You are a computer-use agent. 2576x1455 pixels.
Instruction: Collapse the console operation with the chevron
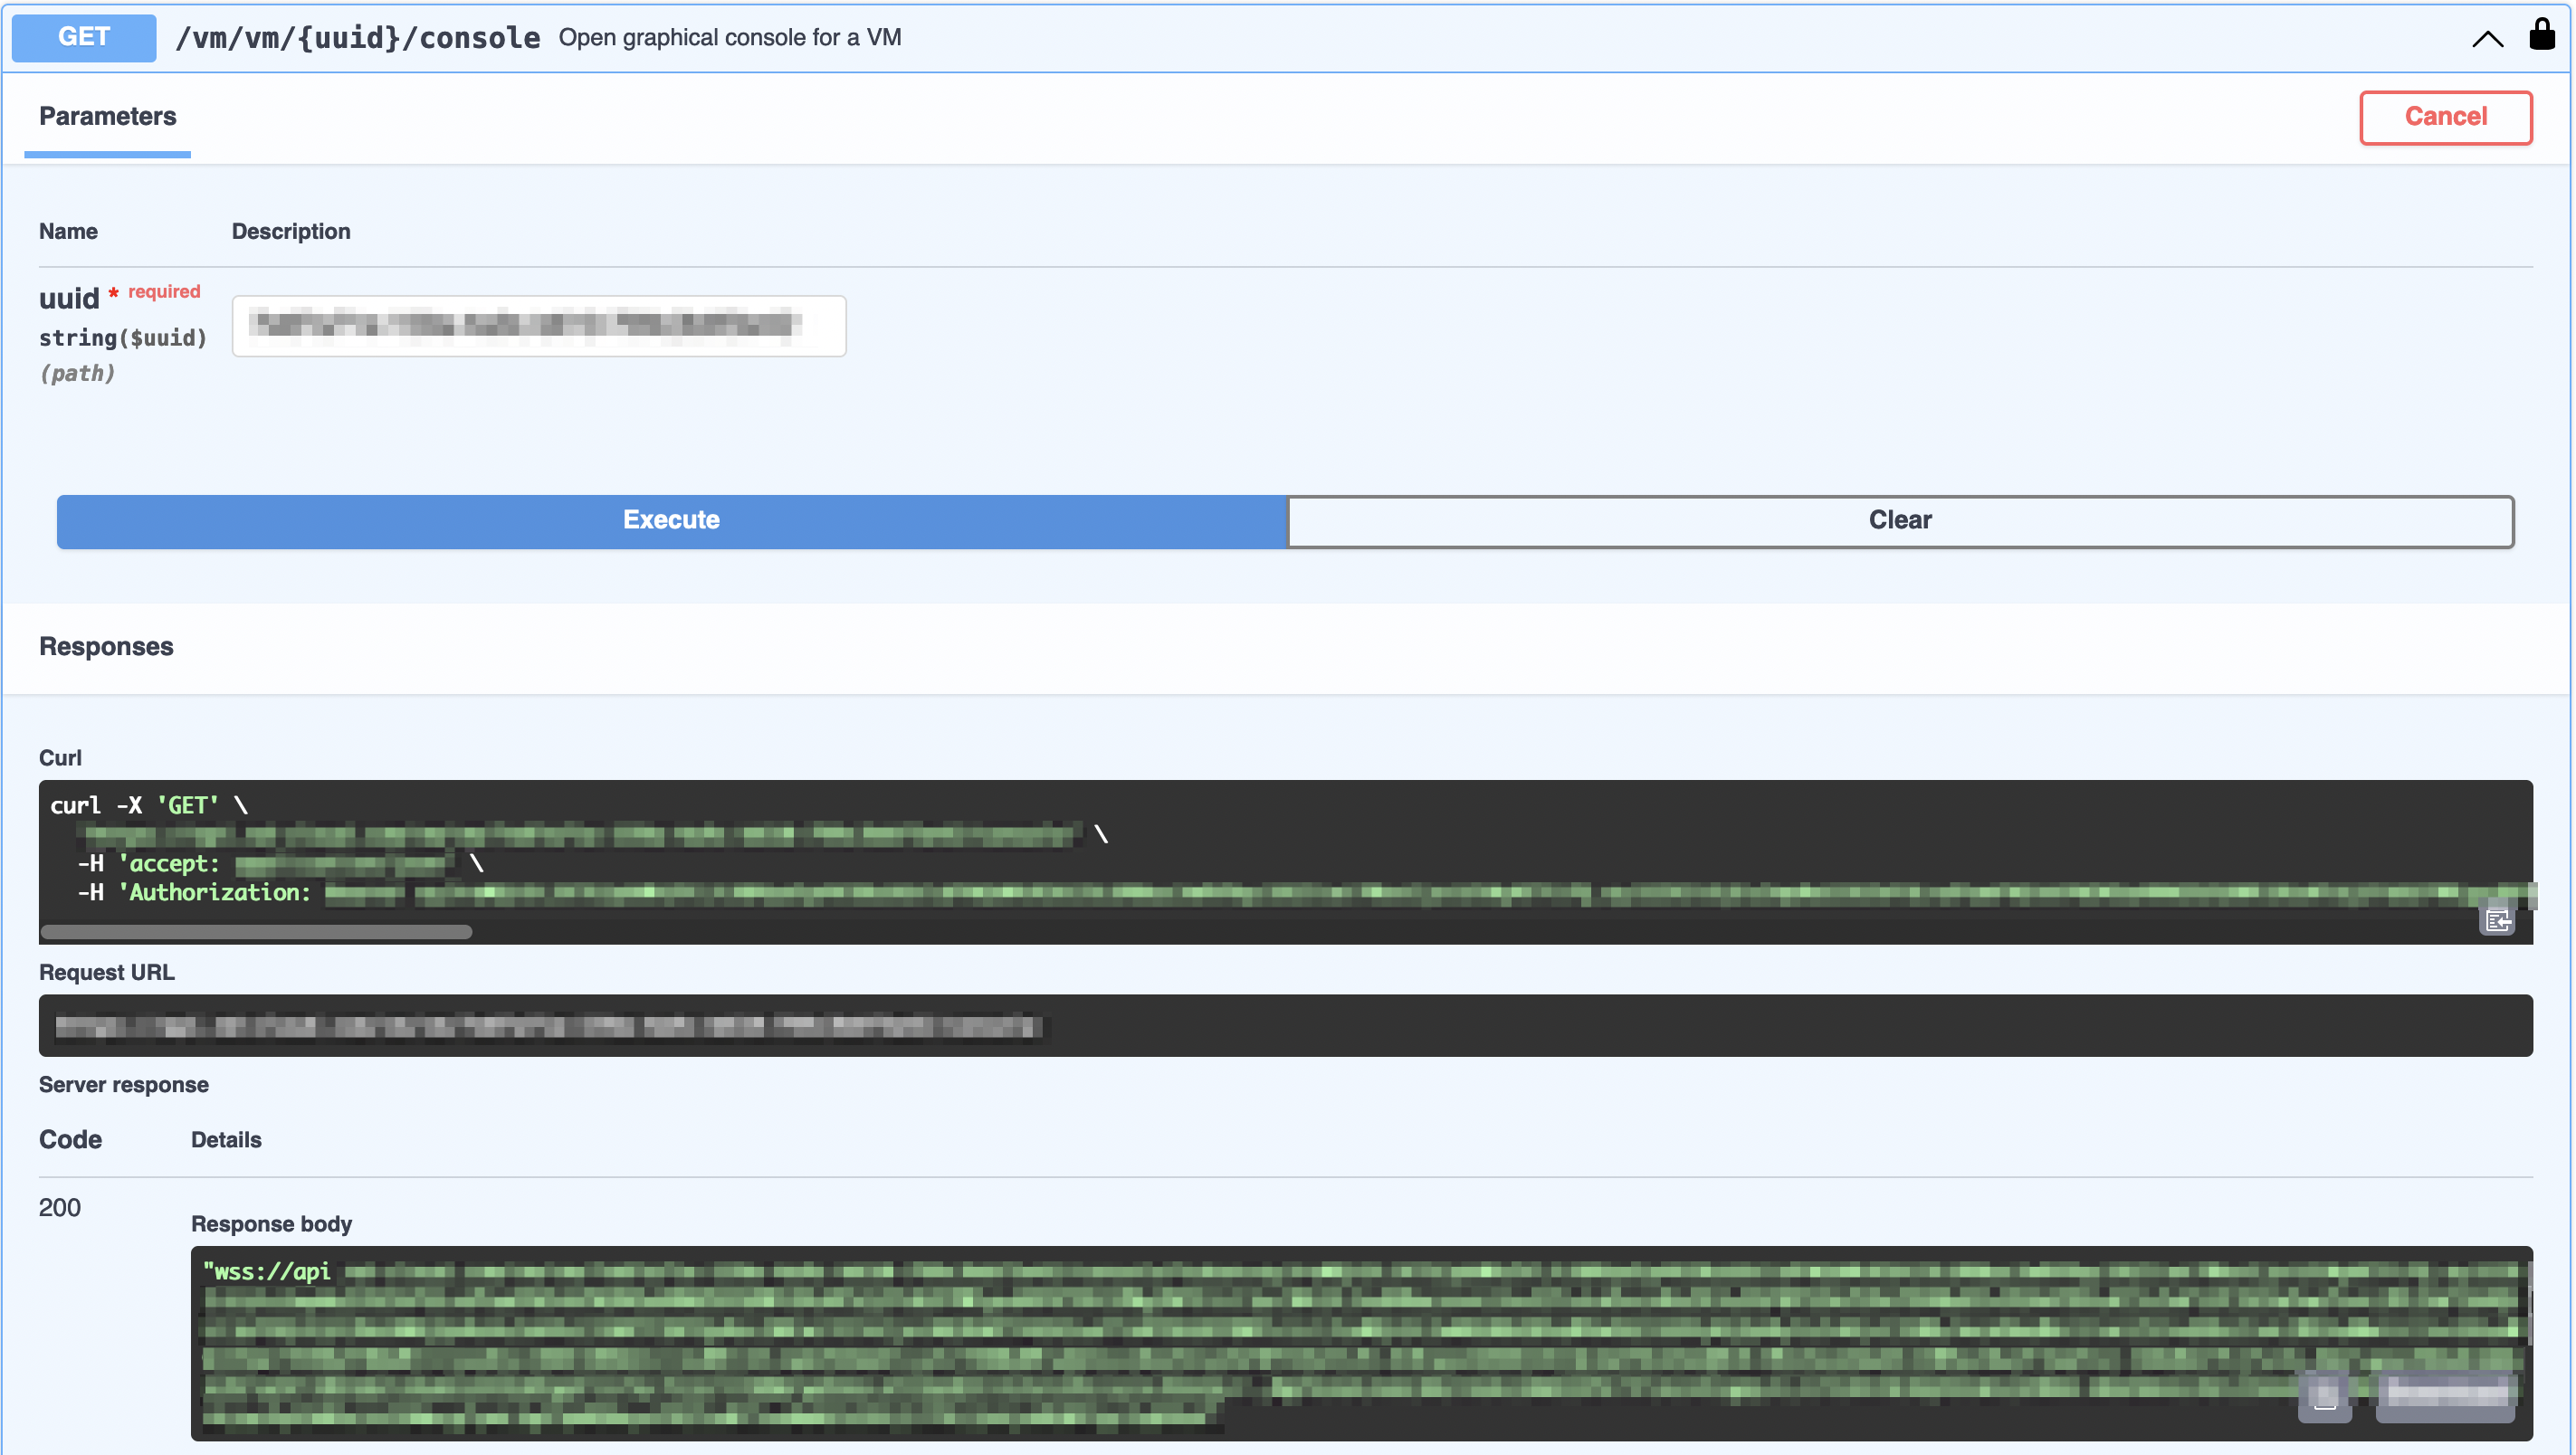[x=2487, y=39]
